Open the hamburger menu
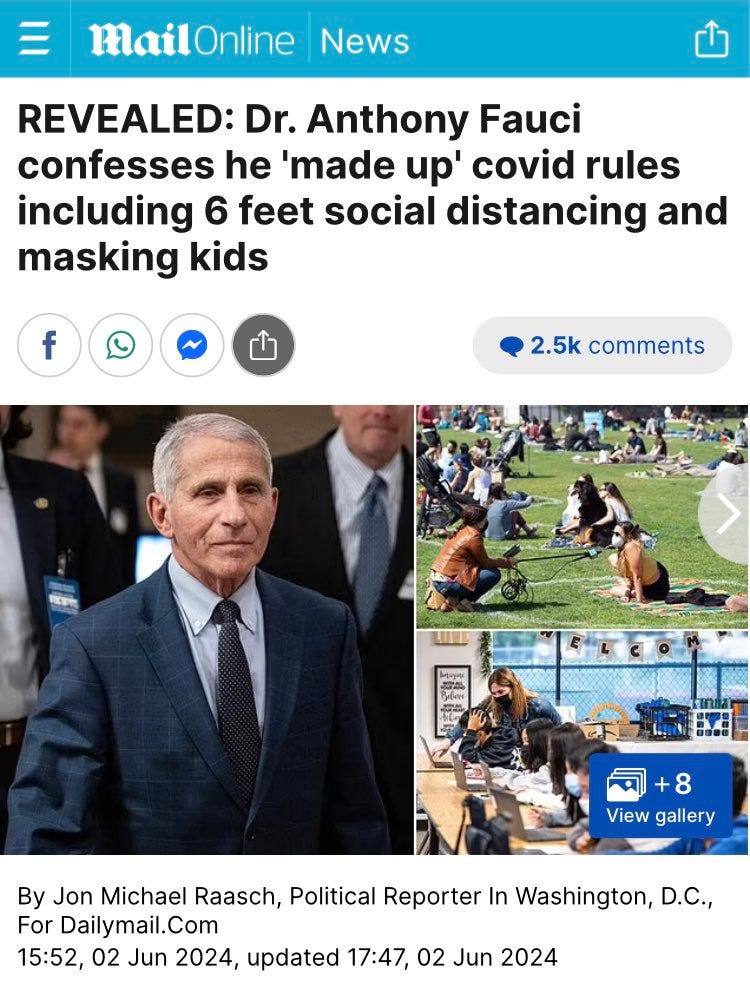The height and width of the screenshot is (998, 750). click(34, 39)
